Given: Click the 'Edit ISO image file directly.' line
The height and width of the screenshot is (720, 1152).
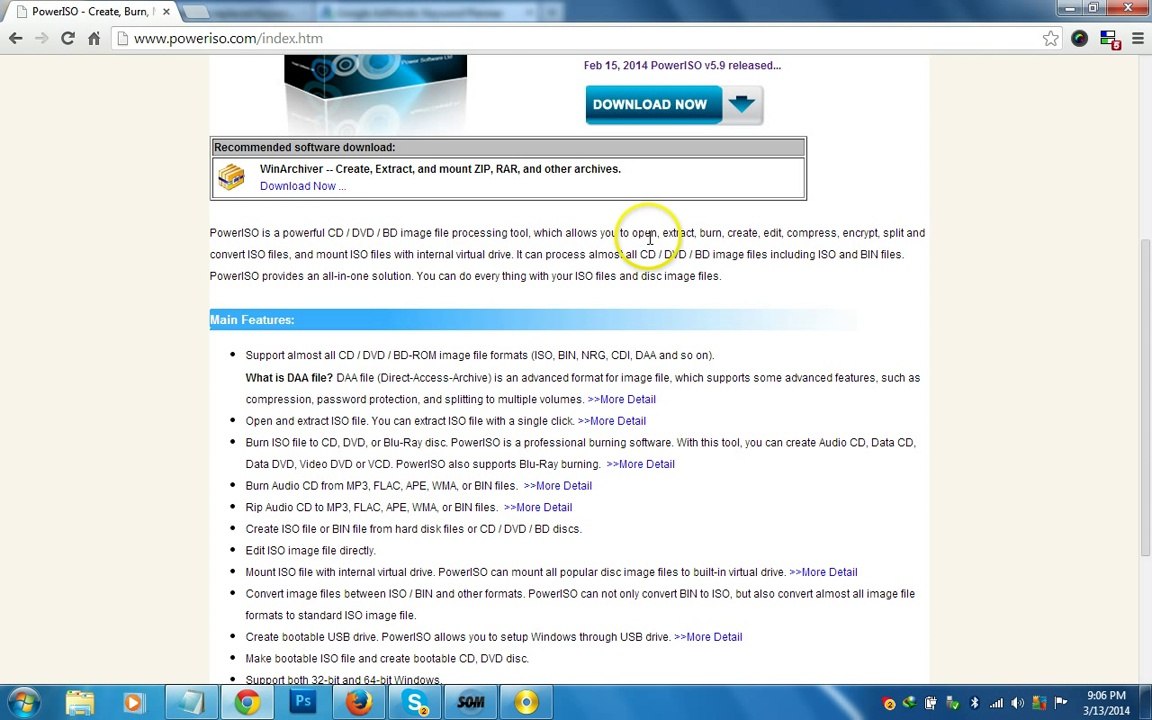Looking at the screenshot, I should (310, 550).
